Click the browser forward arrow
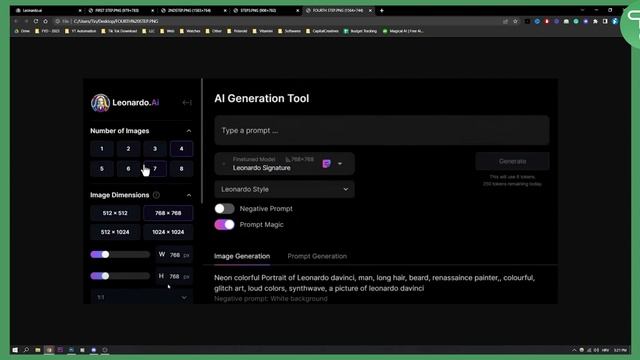The height and width of the screenshot is (360, 640). [x=26, y=21]
